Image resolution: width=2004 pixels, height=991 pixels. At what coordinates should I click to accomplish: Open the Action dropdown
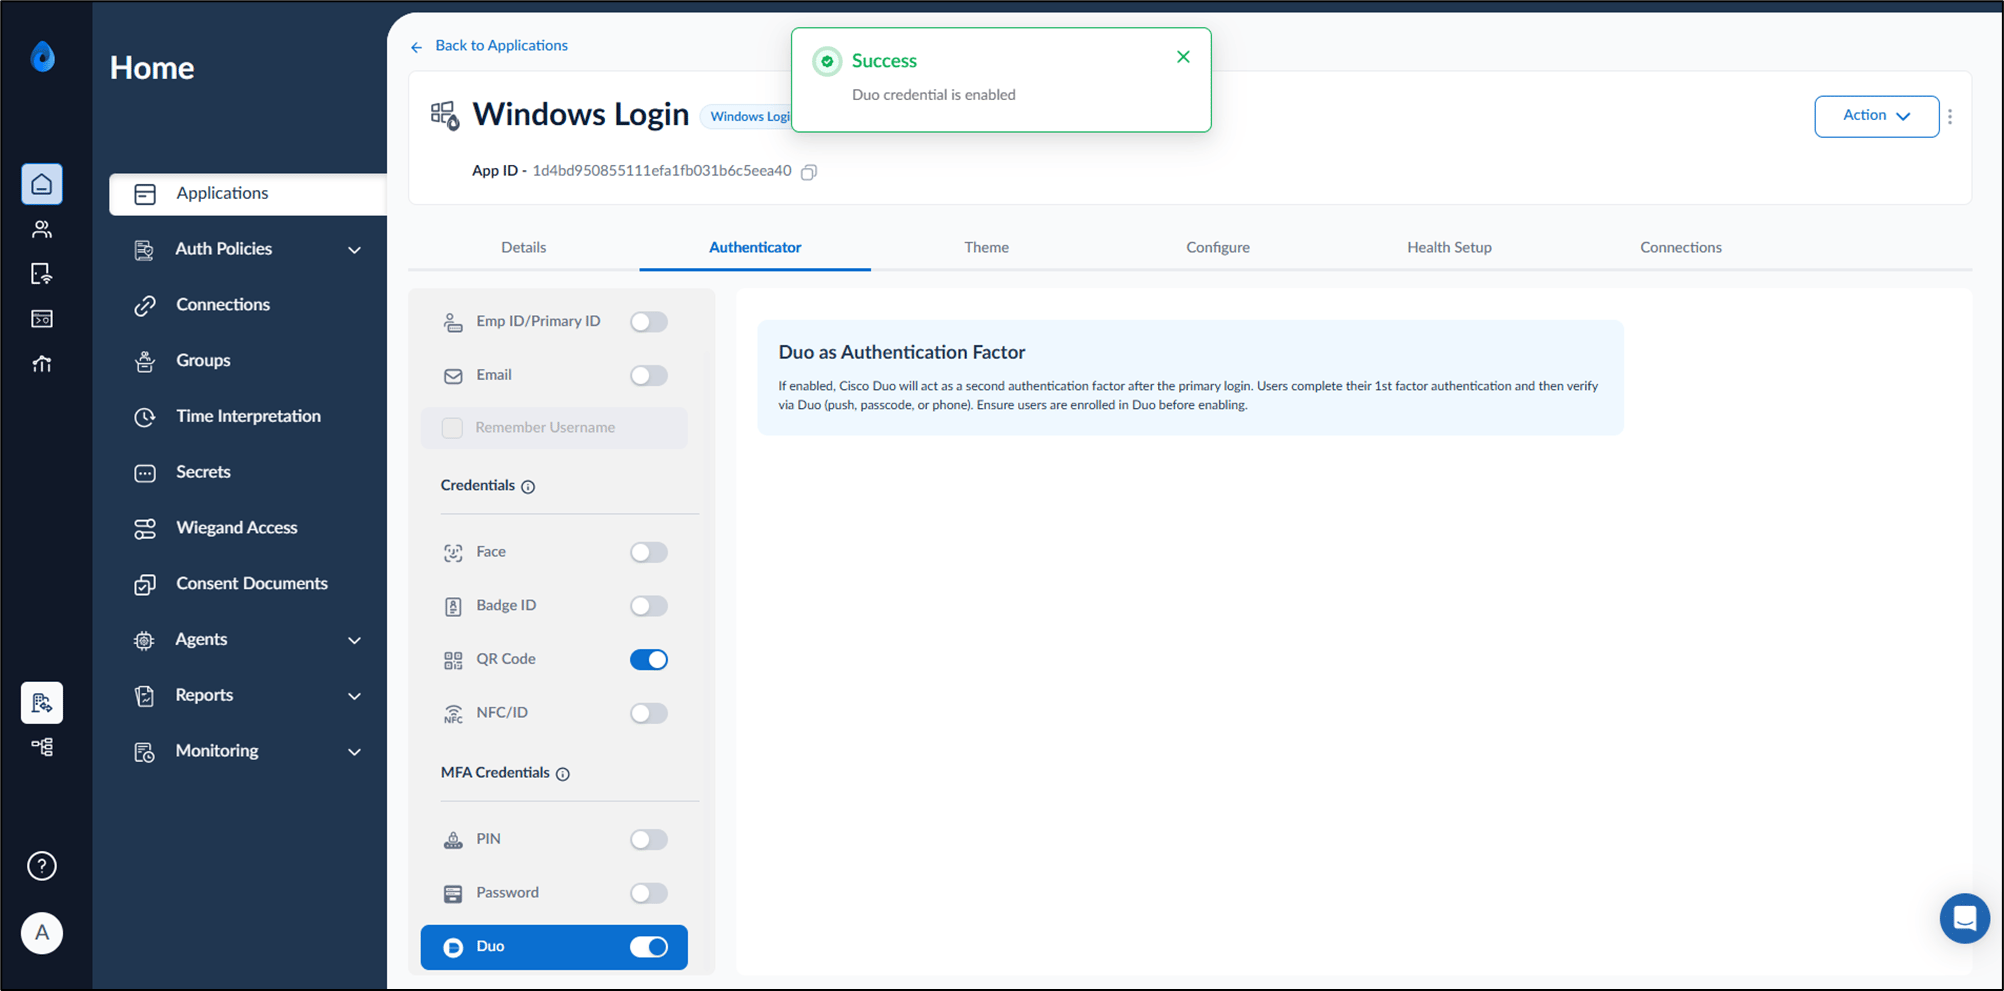[x=1876, y=116]
